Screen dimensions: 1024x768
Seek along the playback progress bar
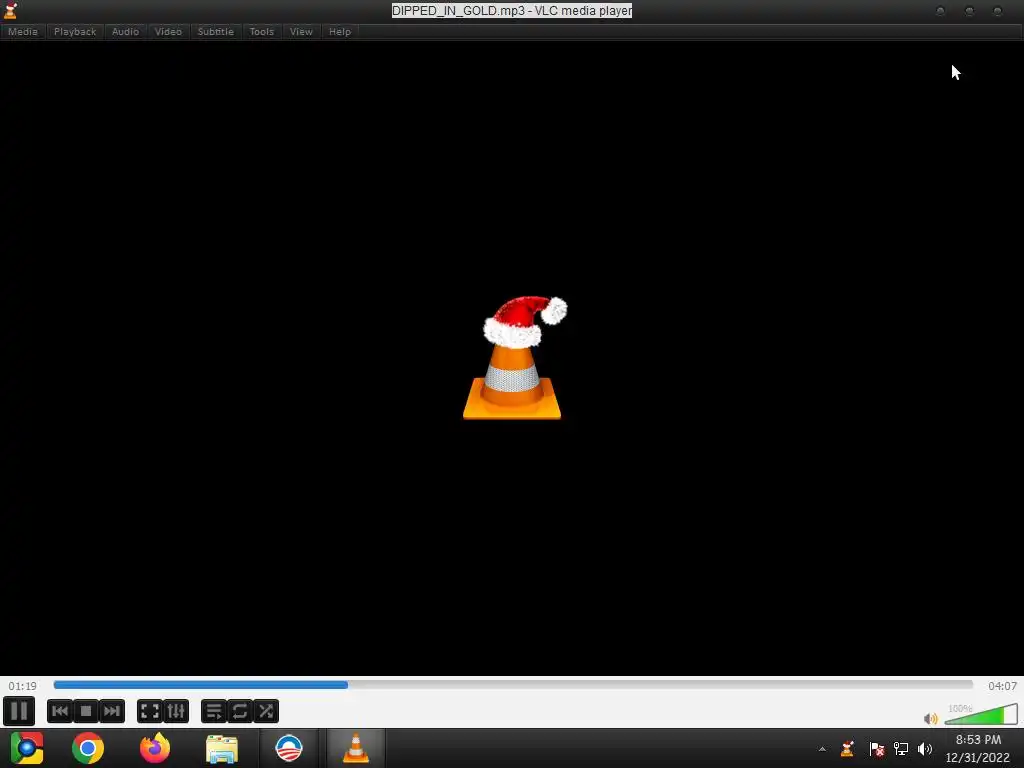coord(513,684)
